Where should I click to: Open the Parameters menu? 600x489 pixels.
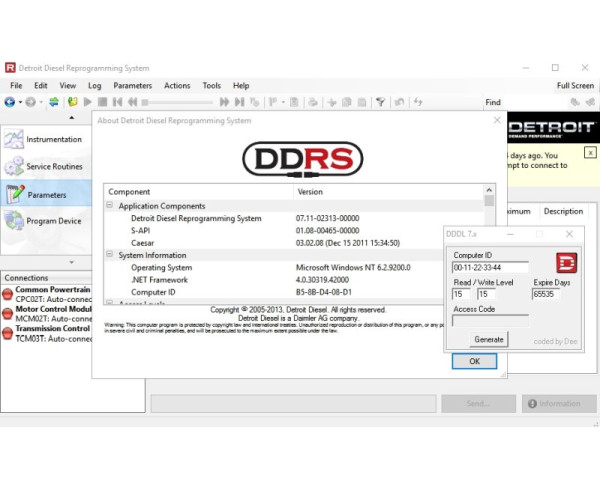(x=132, y=86)
